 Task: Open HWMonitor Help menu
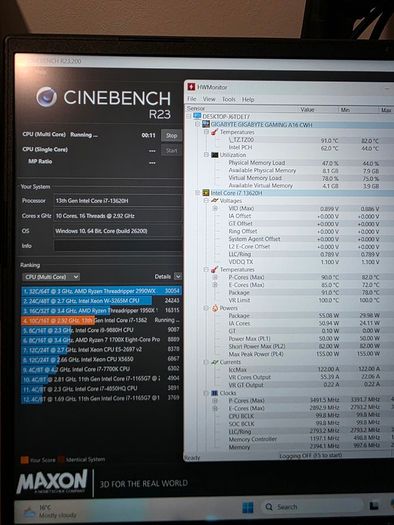click(248, 99)
